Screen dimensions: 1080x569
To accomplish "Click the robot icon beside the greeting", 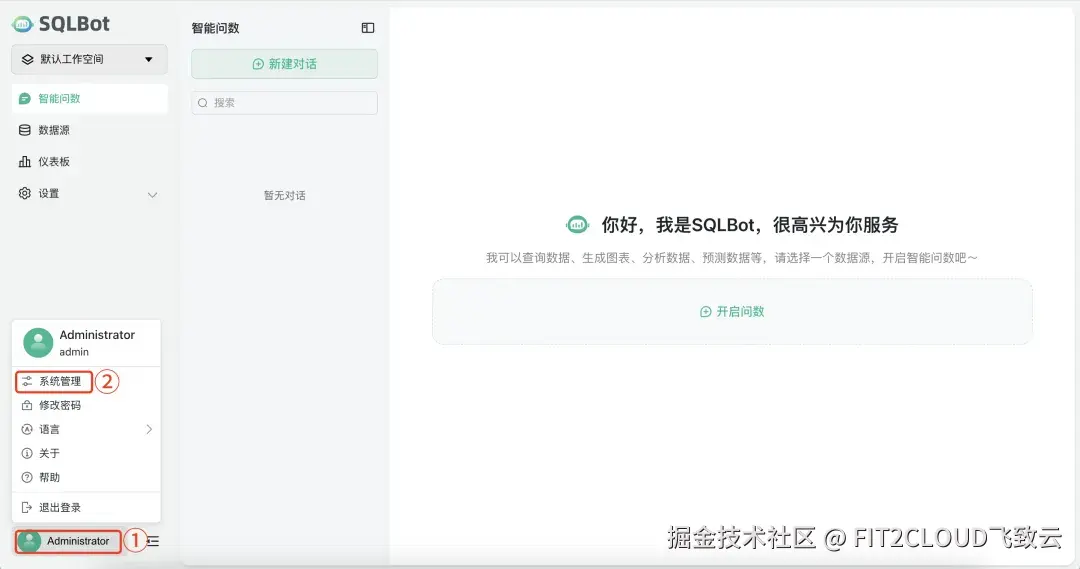I will [577, 225].
